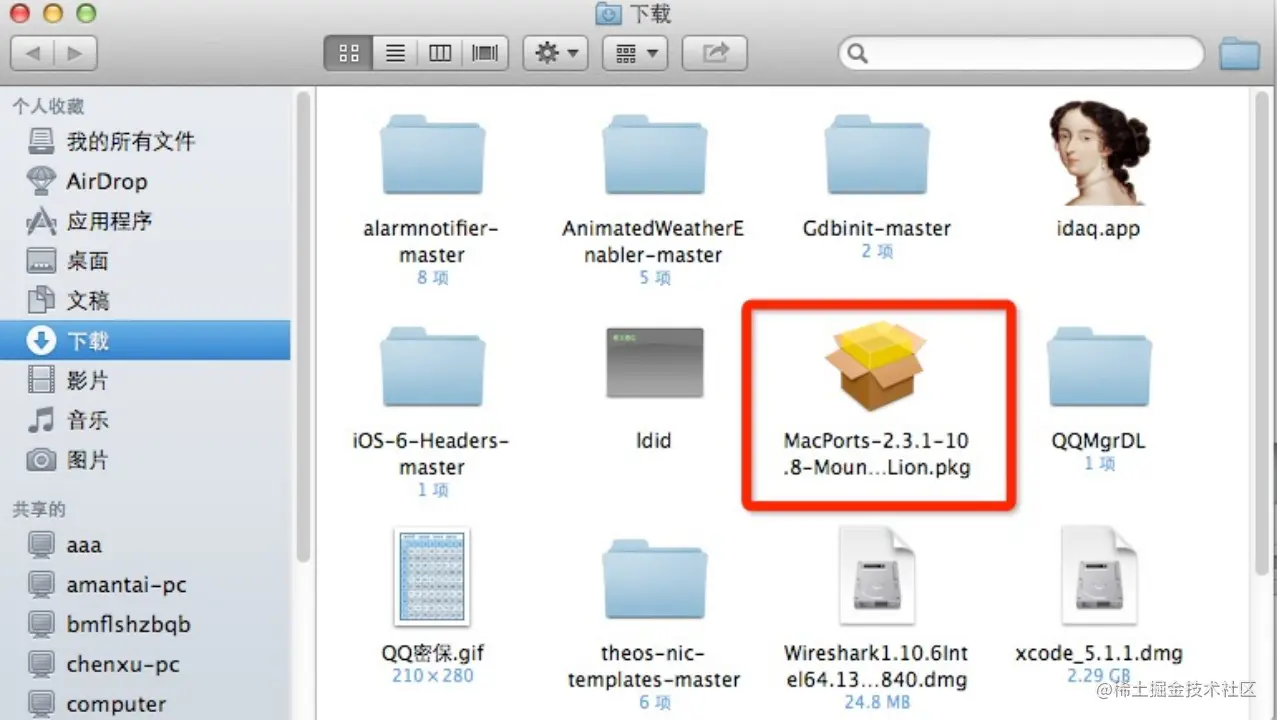This screenshot has height=720, width=1277.
Task: Click the 下载 folder icon in title bar
Action: (607, 13)
